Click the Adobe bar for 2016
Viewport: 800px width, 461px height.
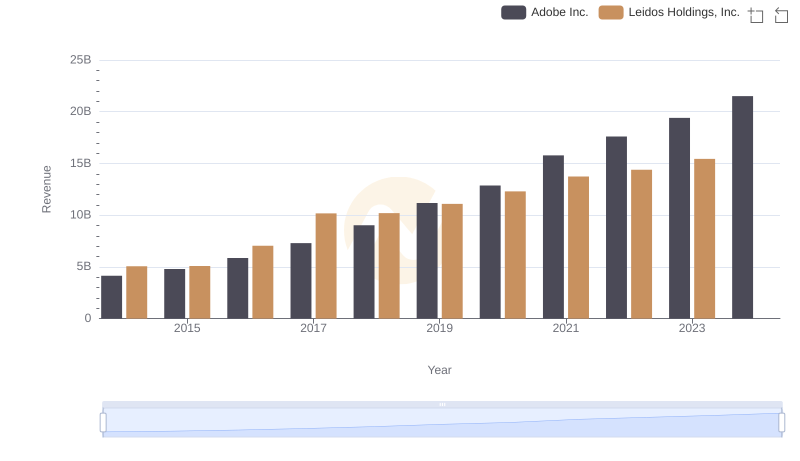[237, 288]
